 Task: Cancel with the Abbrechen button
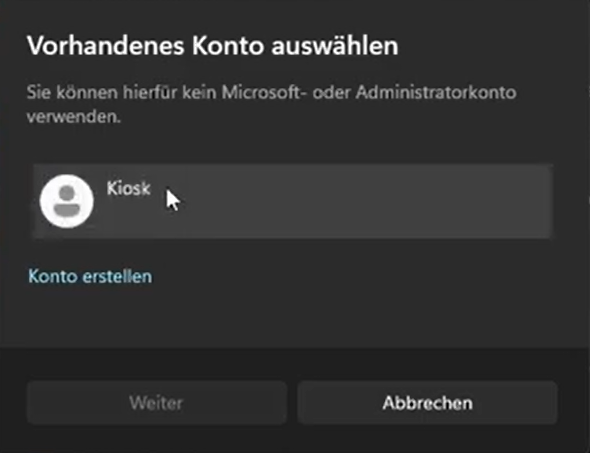pyautogui.click(x=427, y=403)
